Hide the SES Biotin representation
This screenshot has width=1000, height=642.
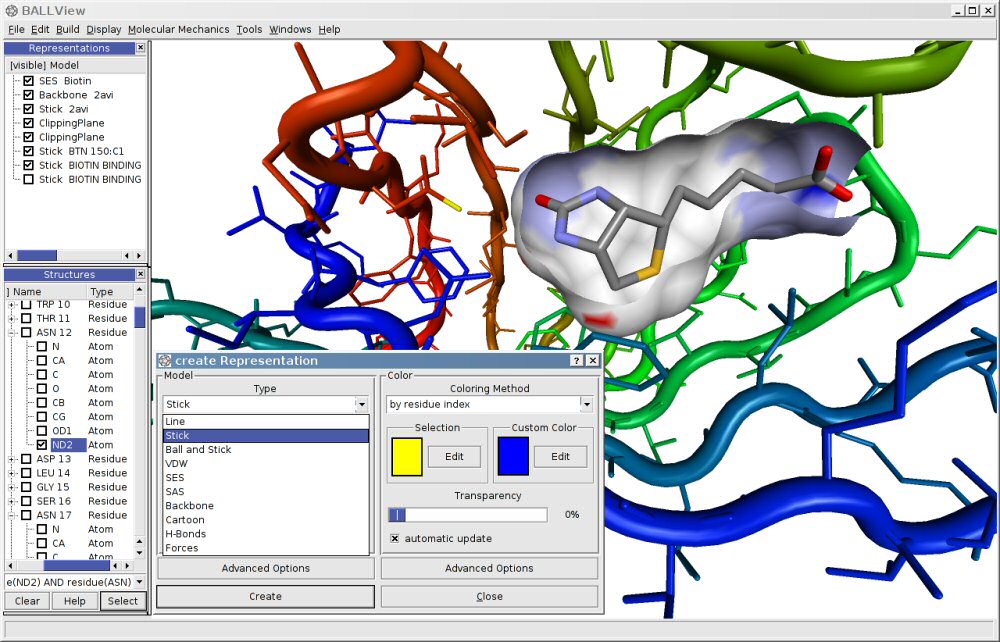(x=28, y=81)
